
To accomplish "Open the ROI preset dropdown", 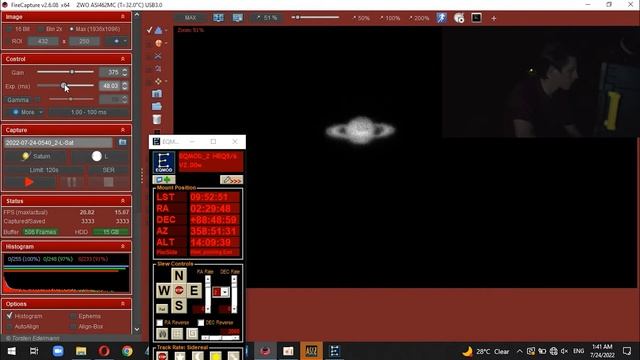I will pyautogui.click(x=125, y=41).
